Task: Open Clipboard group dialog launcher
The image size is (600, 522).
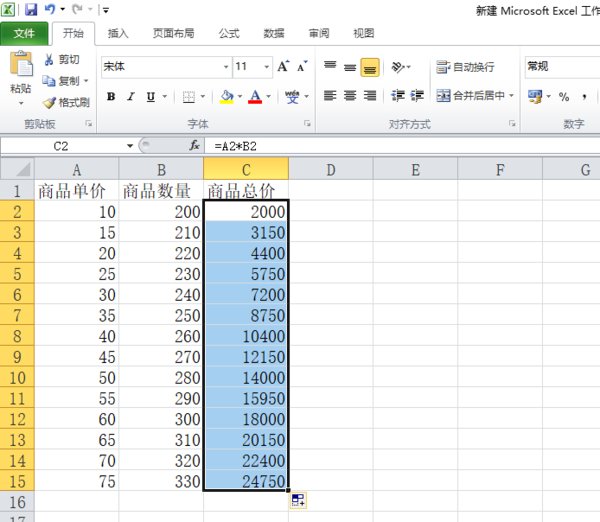Action: [x=89, y=124]
